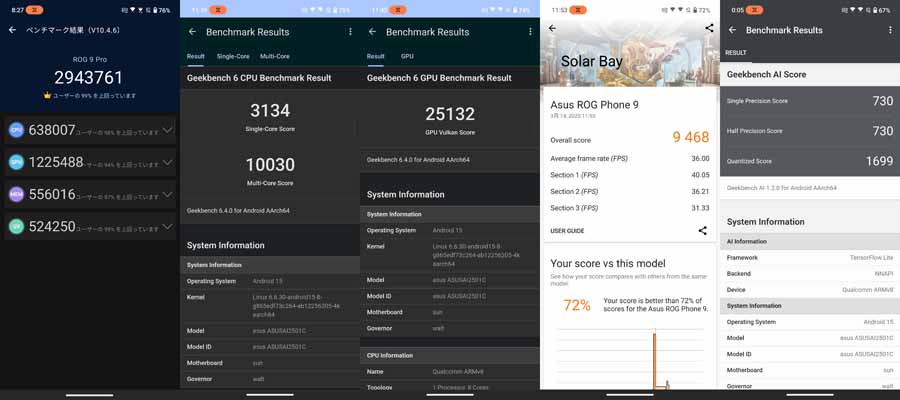The image size is (900, 400).
Task: Tap back arrow on Geekbench 6 CPU screen
Action: coord(192,32)
